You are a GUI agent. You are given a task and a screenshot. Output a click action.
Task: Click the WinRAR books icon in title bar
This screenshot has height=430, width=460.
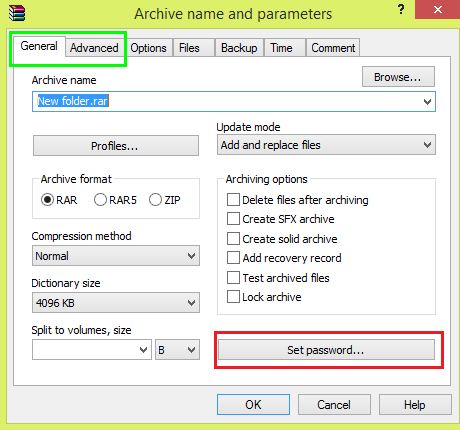click(x=17, y=13)
